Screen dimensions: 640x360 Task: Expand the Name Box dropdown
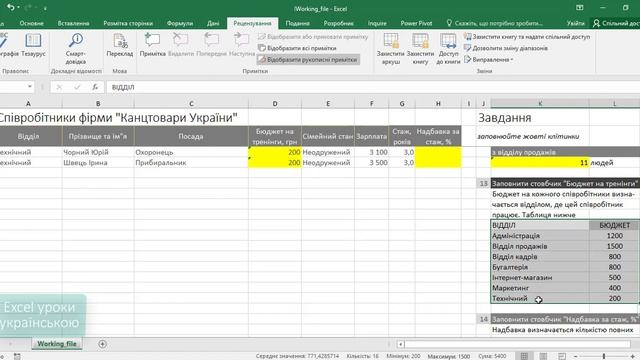coord(30,87)
